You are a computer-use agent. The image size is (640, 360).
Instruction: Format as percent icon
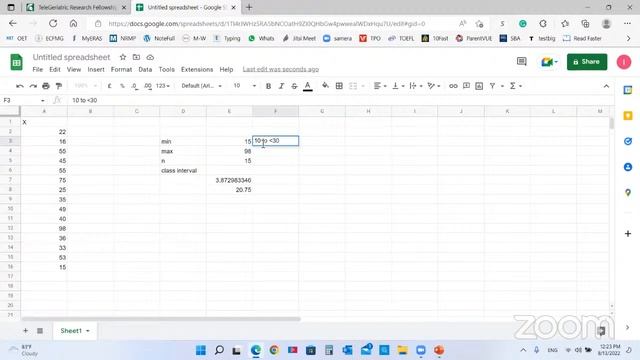pyautogui.click(x=122, y=86)
